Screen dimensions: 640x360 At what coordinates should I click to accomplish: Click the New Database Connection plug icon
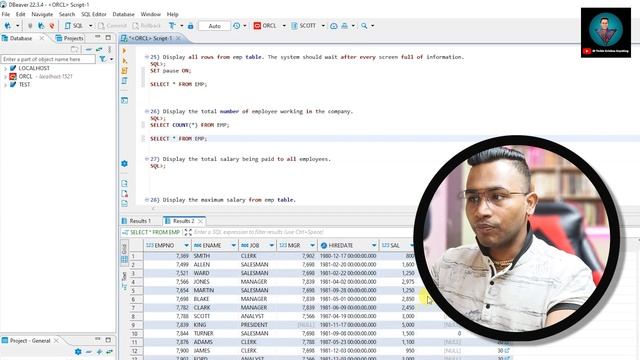(7, 26)
